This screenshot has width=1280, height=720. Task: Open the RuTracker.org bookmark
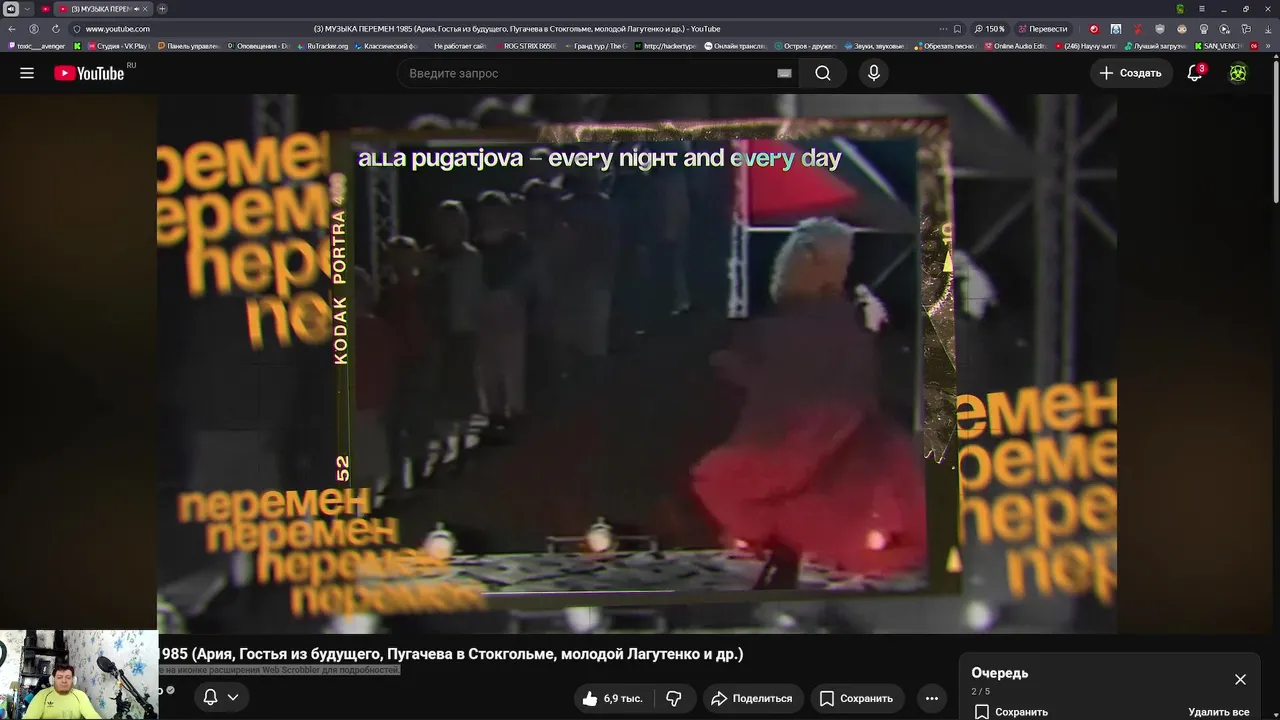(x=322, y=46)
